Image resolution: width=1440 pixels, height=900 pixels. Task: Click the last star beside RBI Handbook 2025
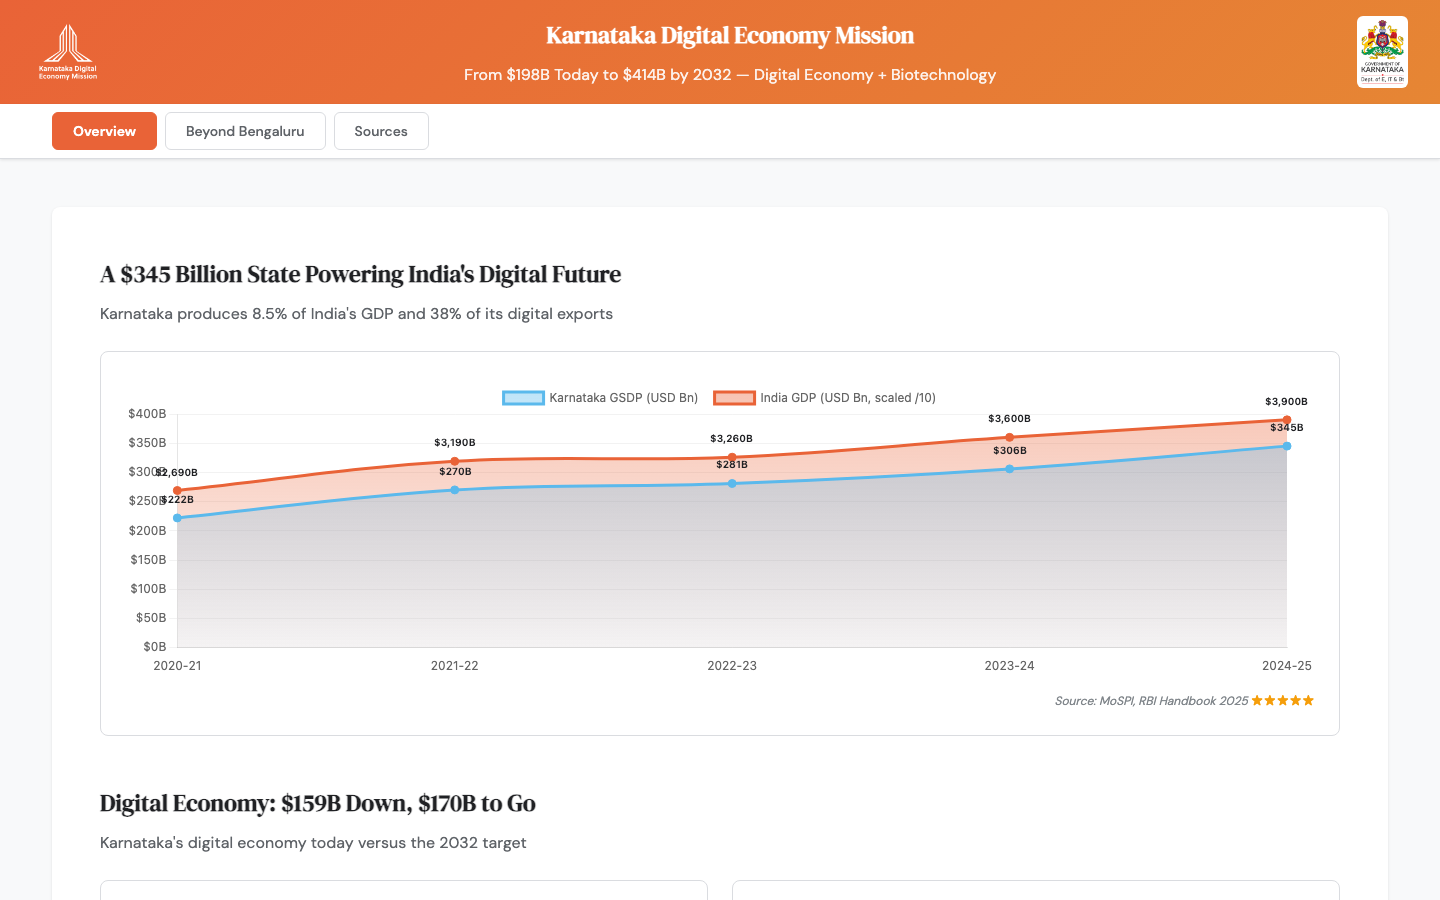point(1309,700)
